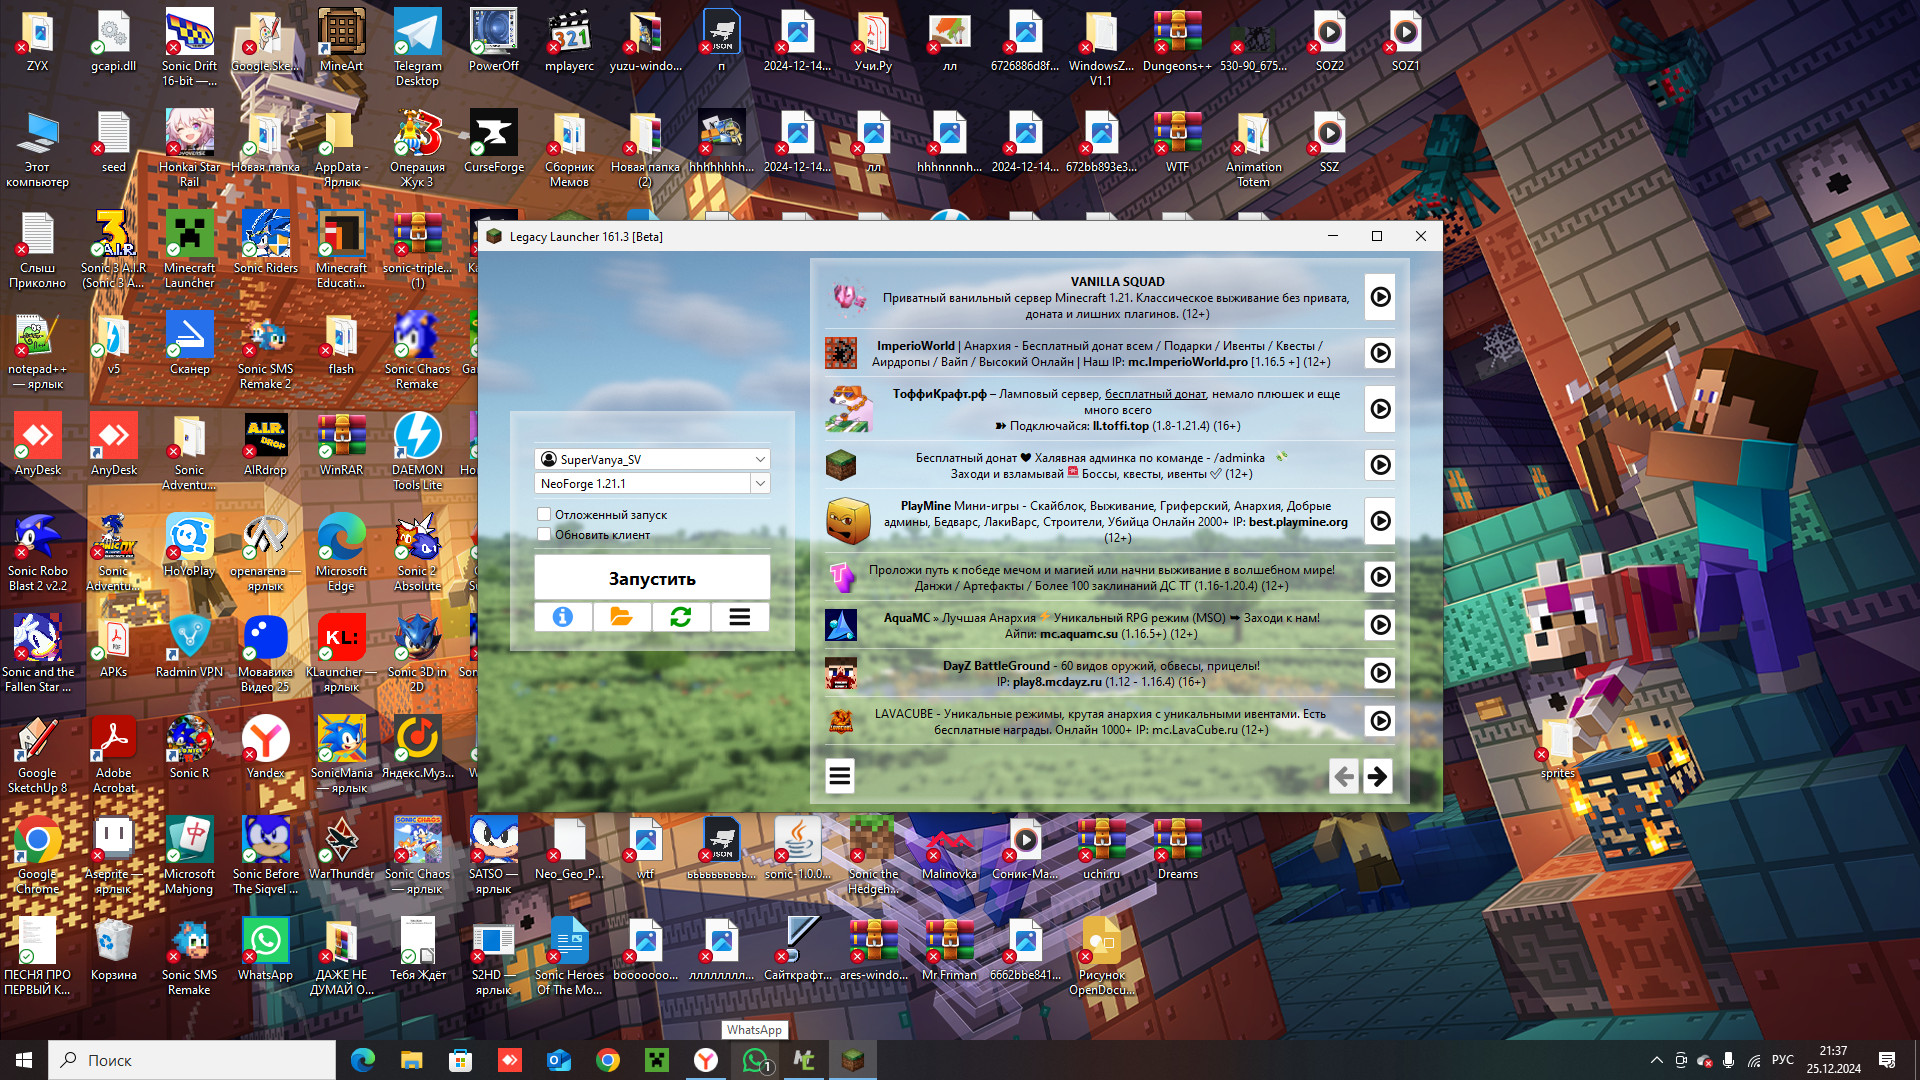Click the AquaMC server play icon
The image size is (1920, 1080).
click(1380, 625)
